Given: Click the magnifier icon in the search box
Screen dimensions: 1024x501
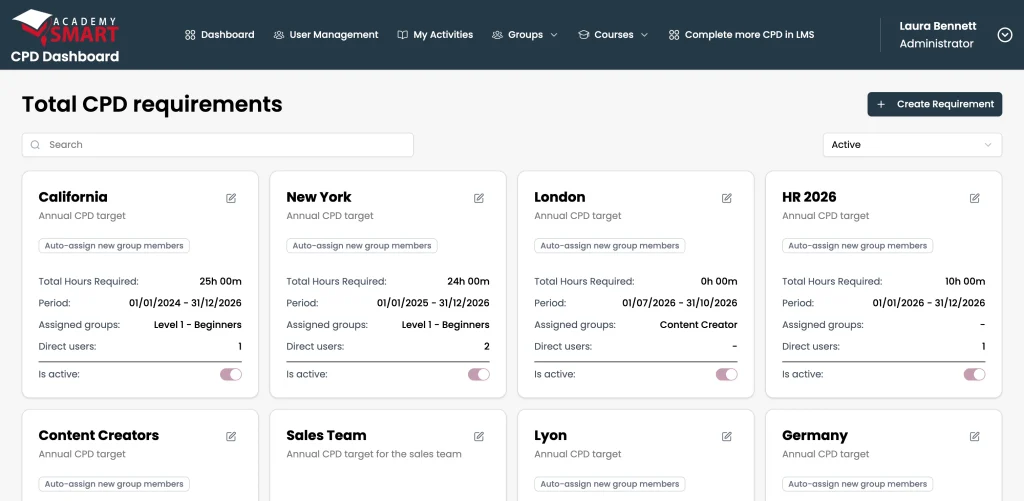Looking at the screenshot, I should (35, 145).
